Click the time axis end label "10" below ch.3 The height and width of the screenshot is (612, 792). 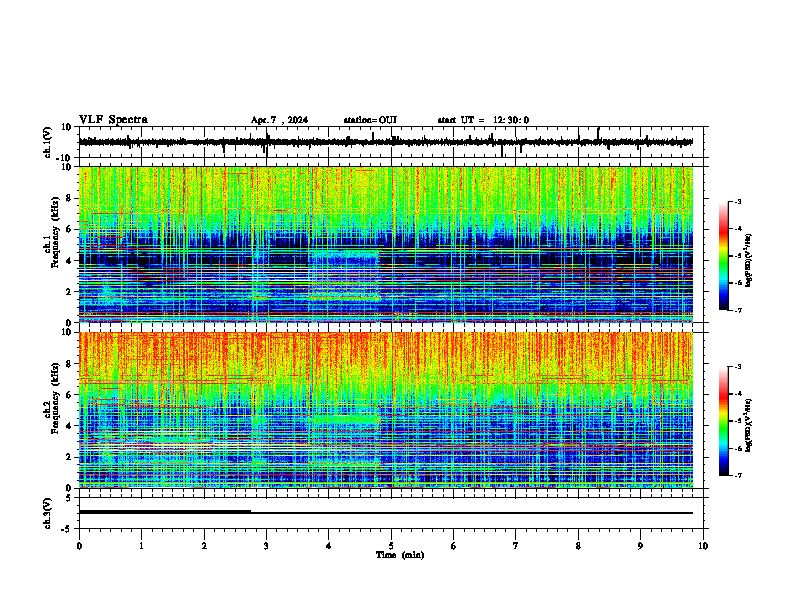[x=703, y=546]
